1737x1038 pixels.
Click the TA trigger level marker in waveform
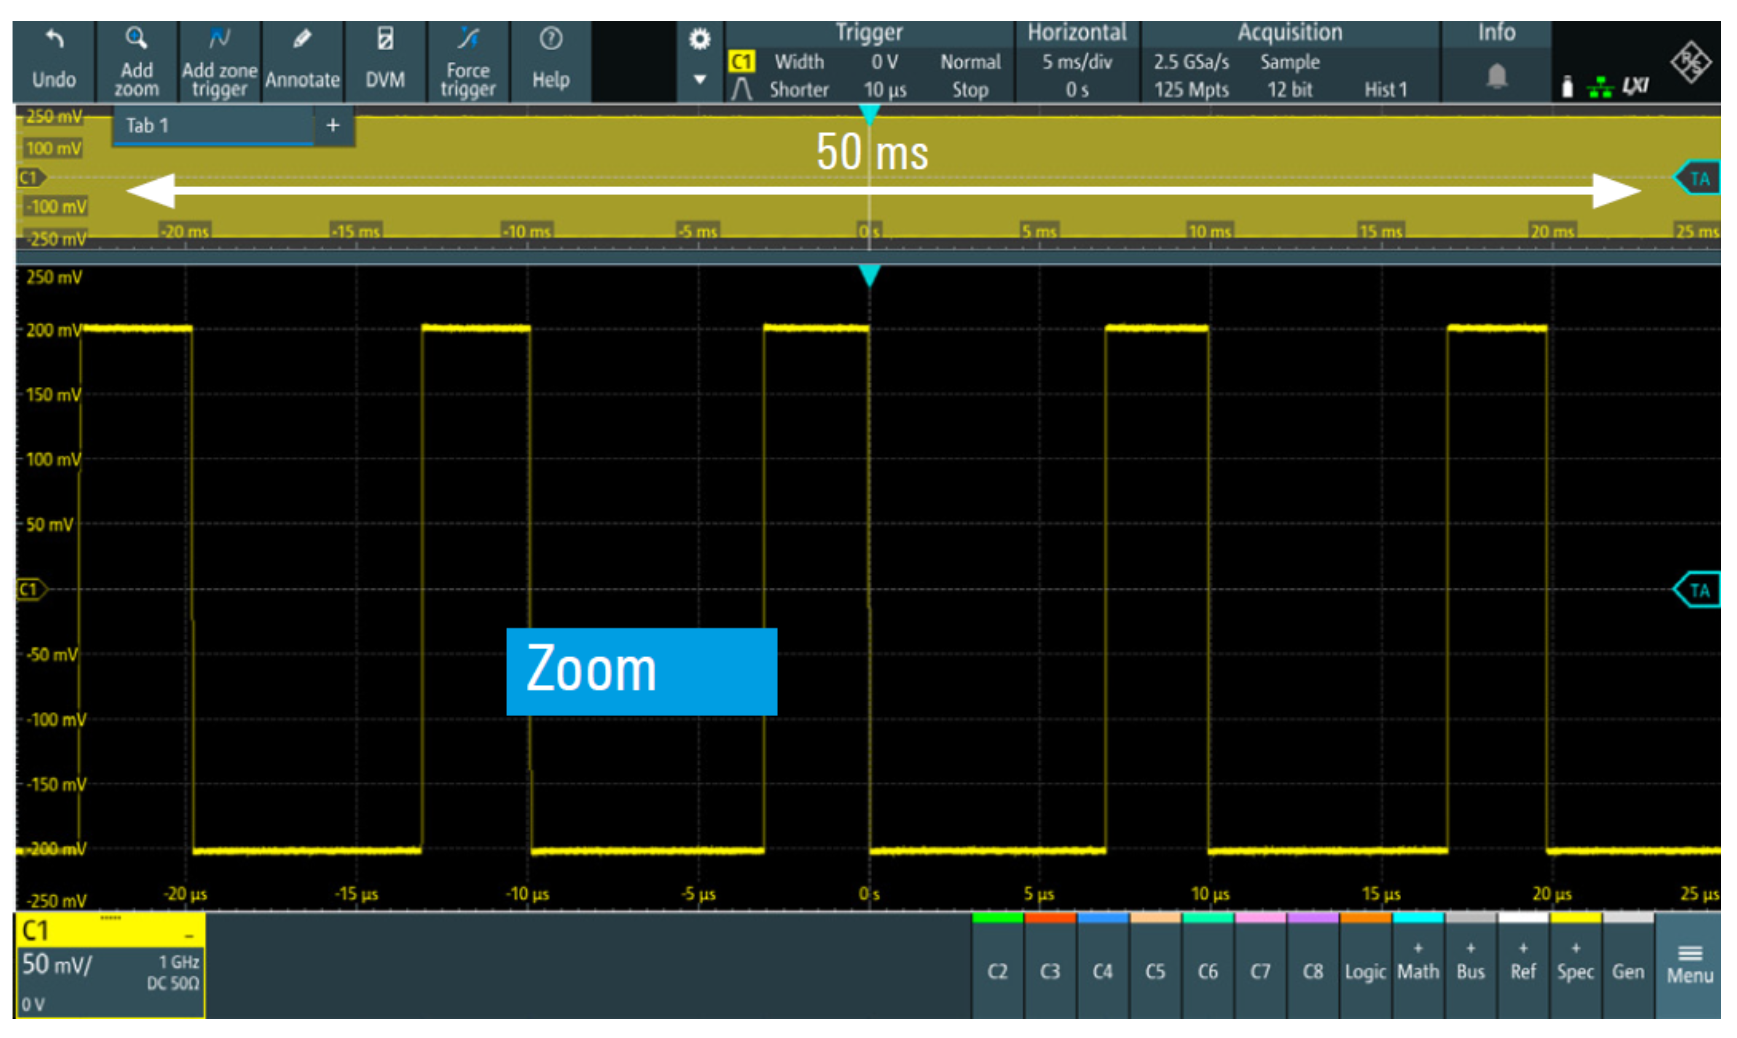[1698, 590]
